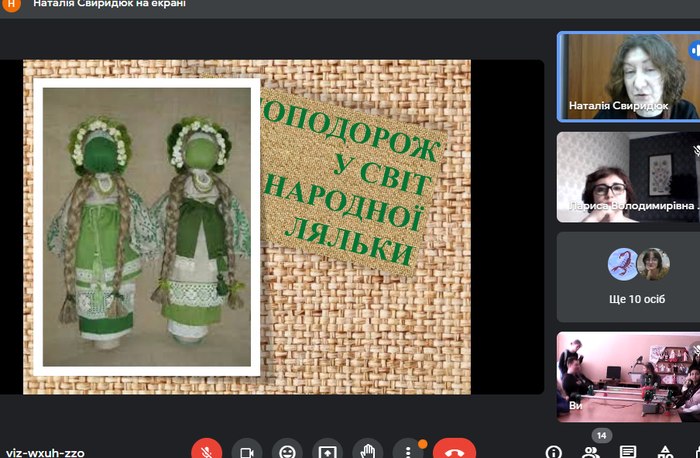Open the activities panel icon
This screenshot has width=700, height=458.
tap(665, 451)
